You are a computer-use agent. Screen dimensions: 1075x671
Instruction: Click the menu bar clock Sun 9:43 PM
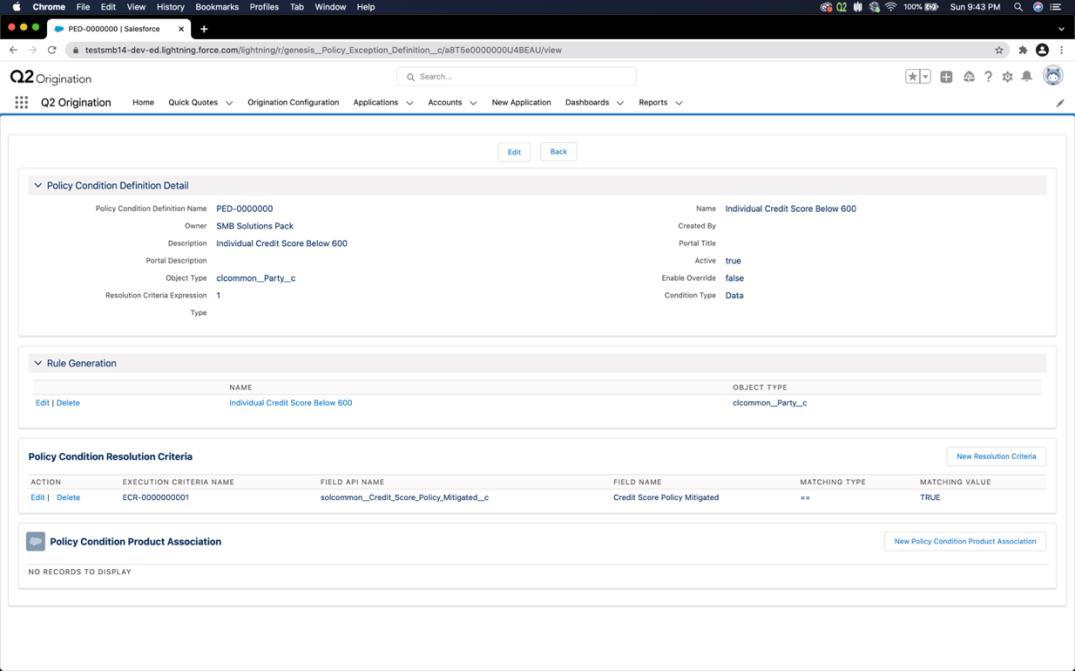tap(975, 7)
